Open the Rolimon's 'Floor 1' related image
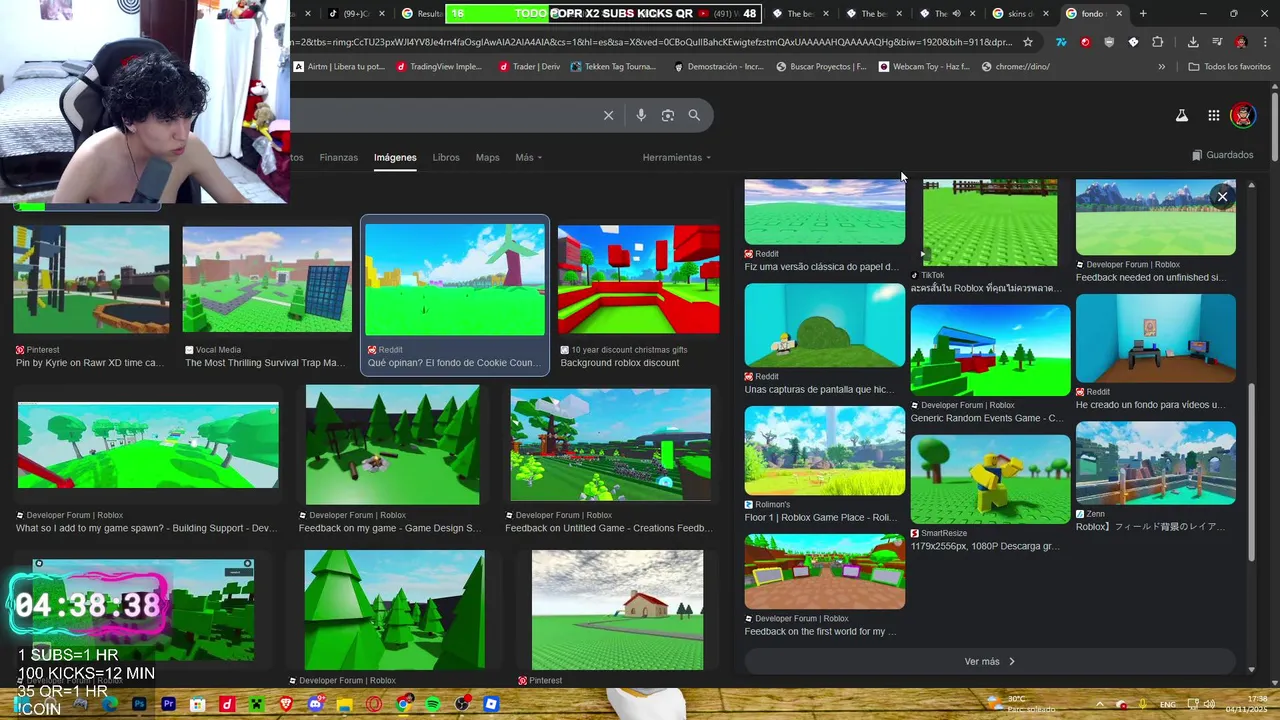This screenshot has width=1280, height=720. [x=825, y=450]
